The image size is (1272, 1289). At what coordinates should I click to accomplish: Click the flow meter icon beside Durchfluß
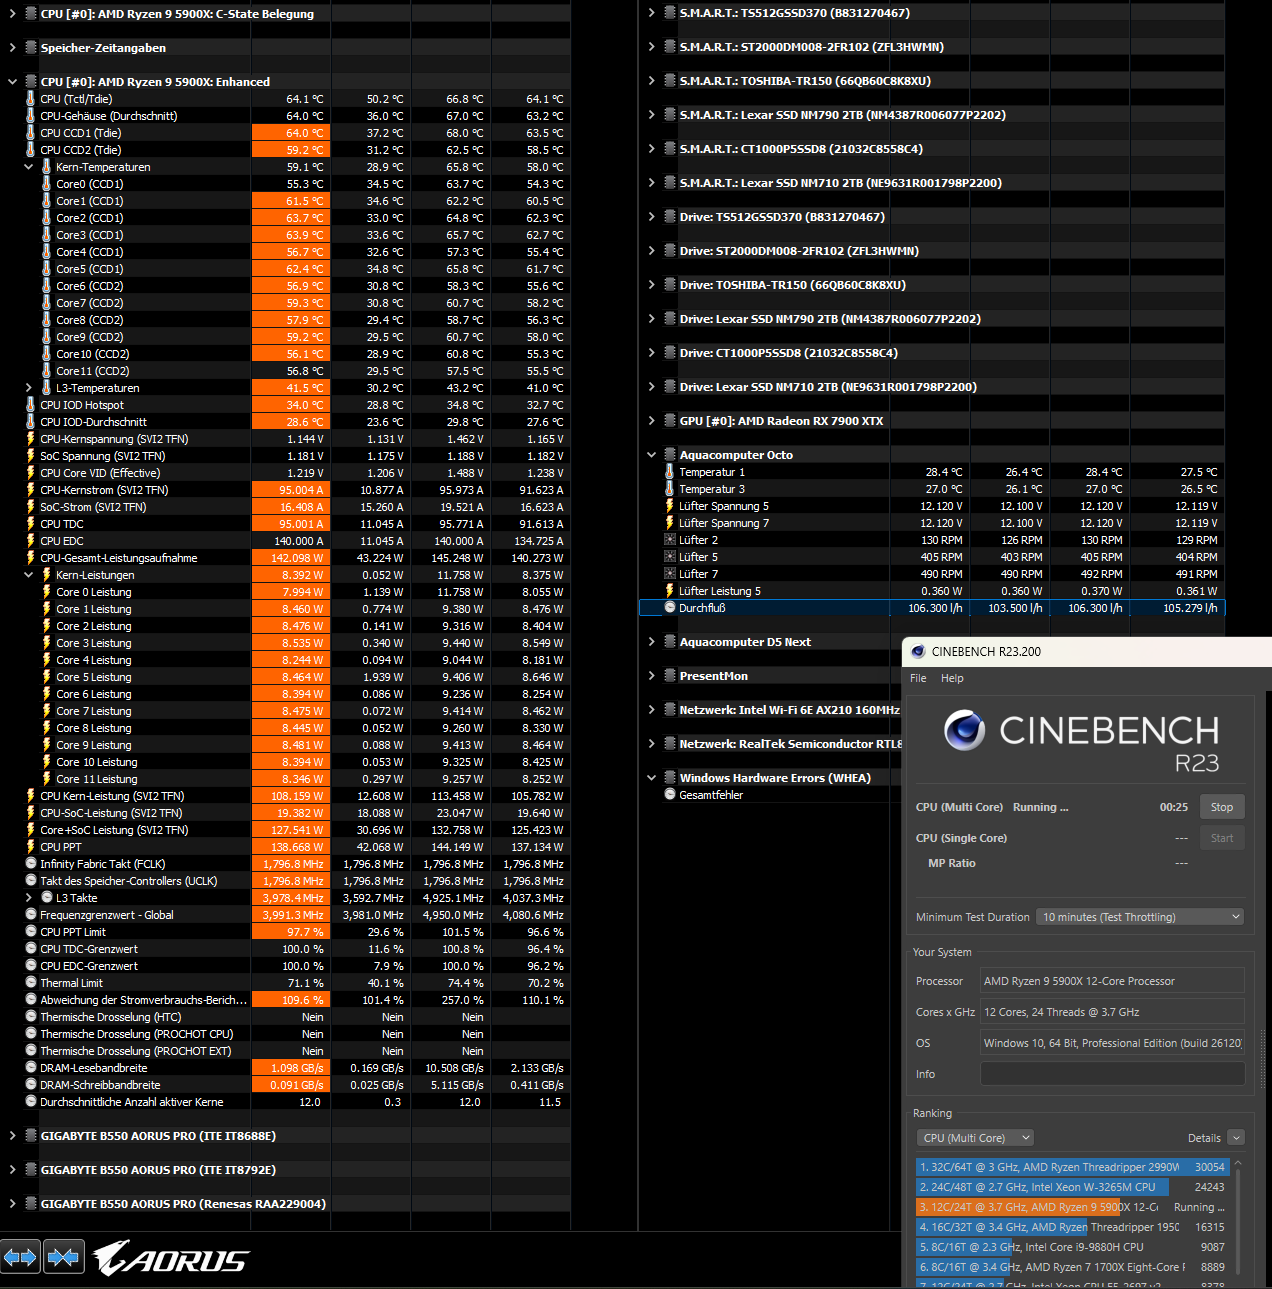(x=670, y=608)
